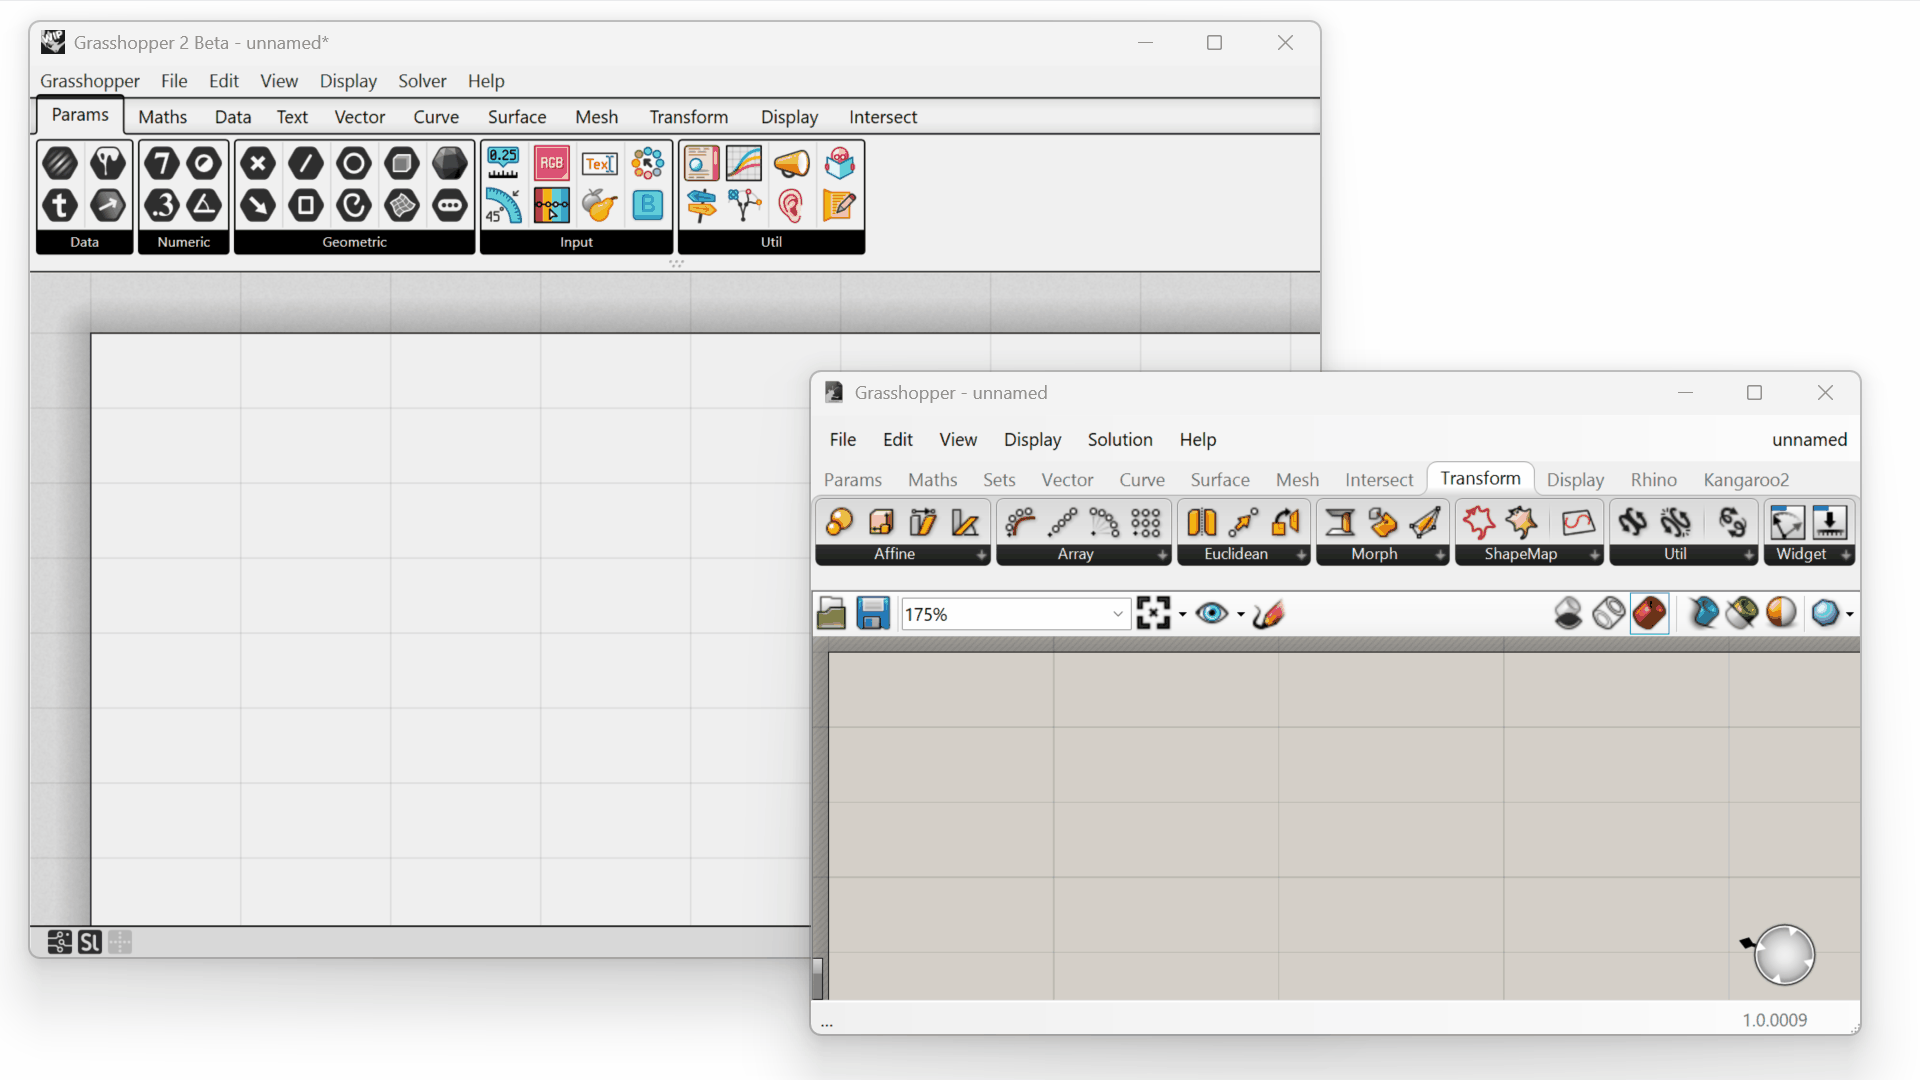Open the Grasshopper menu in Grasshopper 2 Beta
Screen dimensions: 1920x1080
(90, 81)
